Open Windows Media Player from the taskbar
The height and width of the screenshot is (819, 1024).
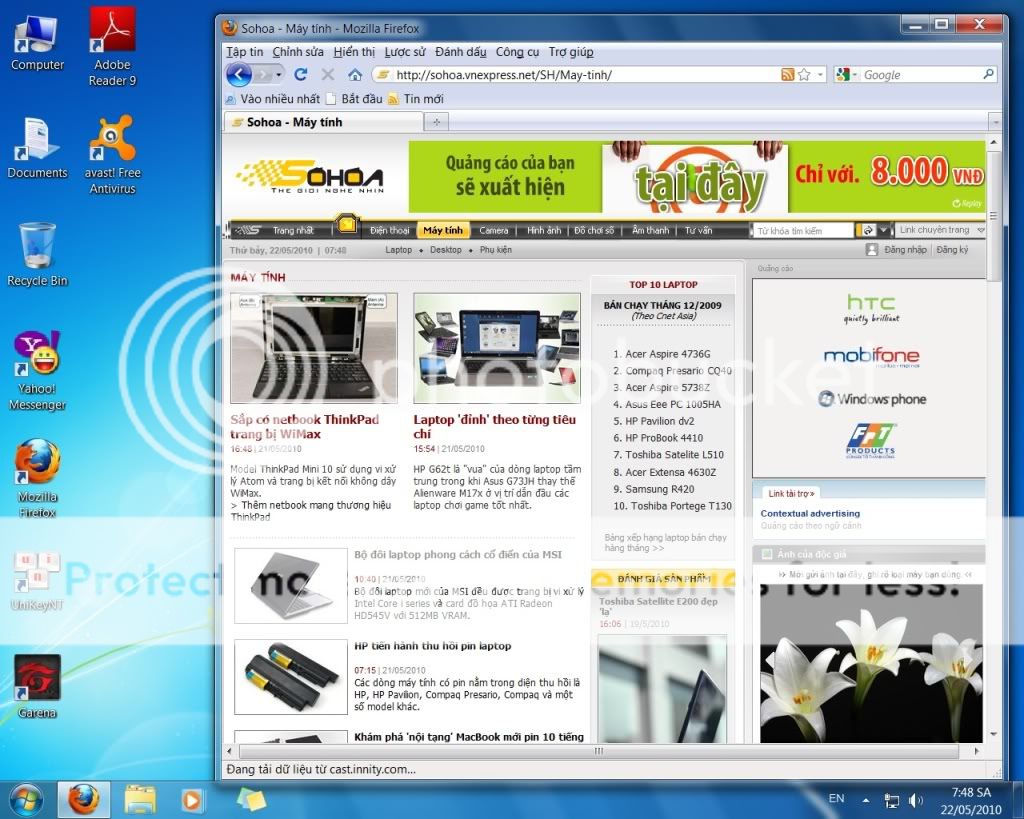pos(191,799)
